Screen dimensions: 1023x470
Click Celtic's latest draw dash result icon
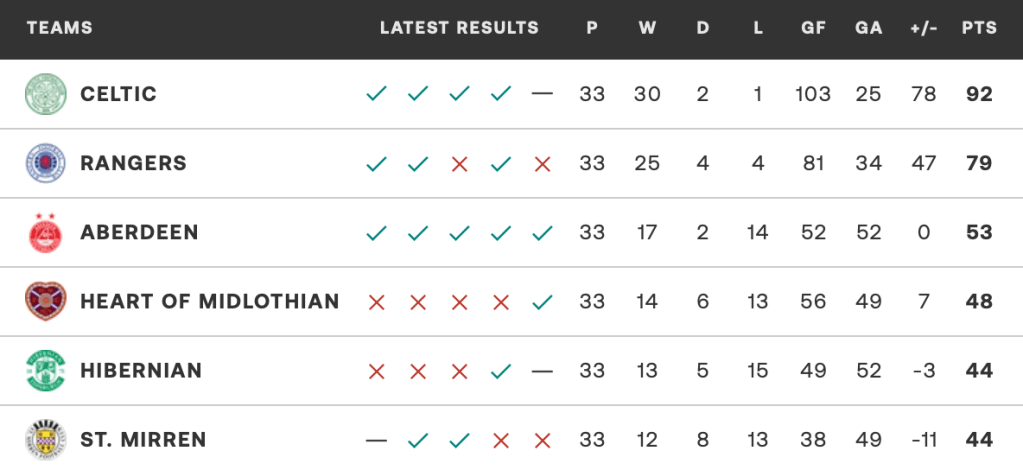pyautogui.click(x=542, y=94)
